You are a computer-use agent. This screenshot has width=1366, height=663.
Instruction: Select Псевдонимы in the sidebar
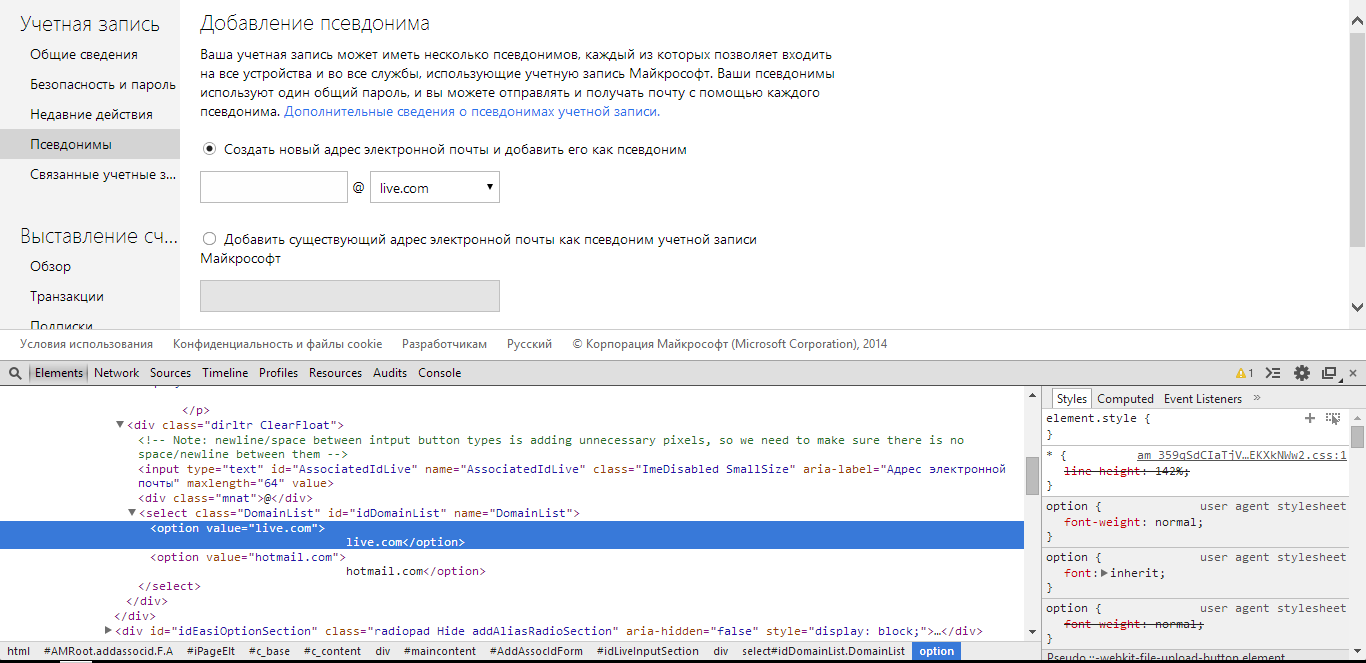pyautogui.click(x=90, y=144)
